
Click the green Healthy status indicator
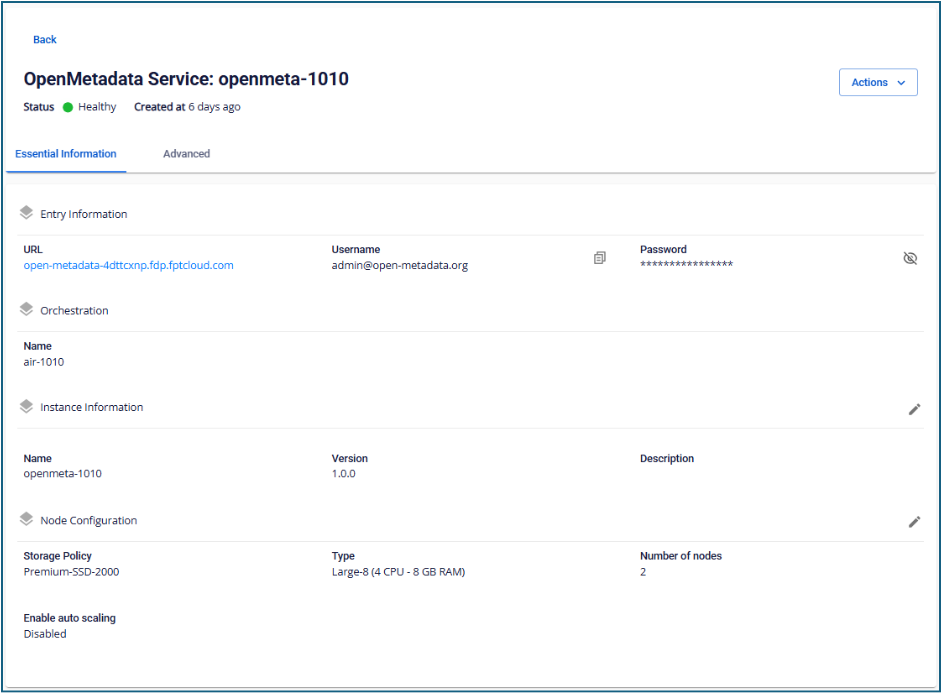coord(68,107)
